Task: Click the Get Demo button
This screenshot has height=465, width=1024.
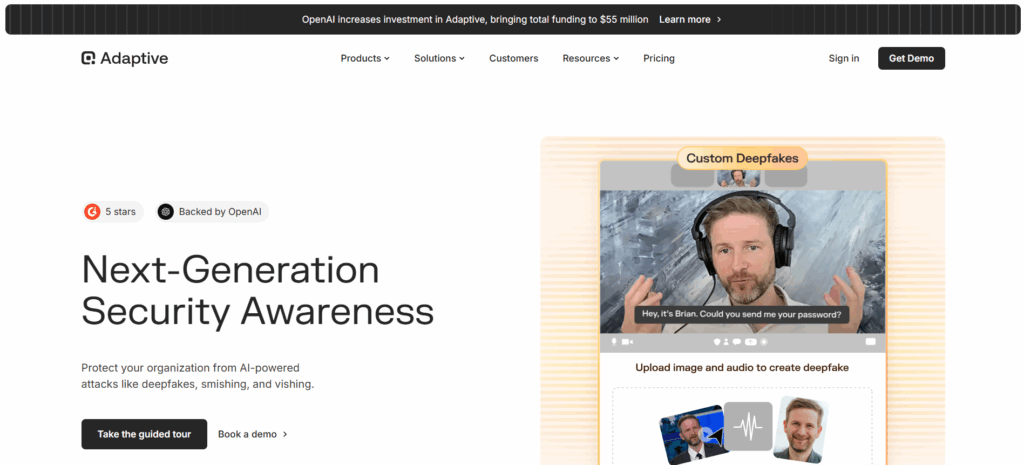Action: point(911,58)
